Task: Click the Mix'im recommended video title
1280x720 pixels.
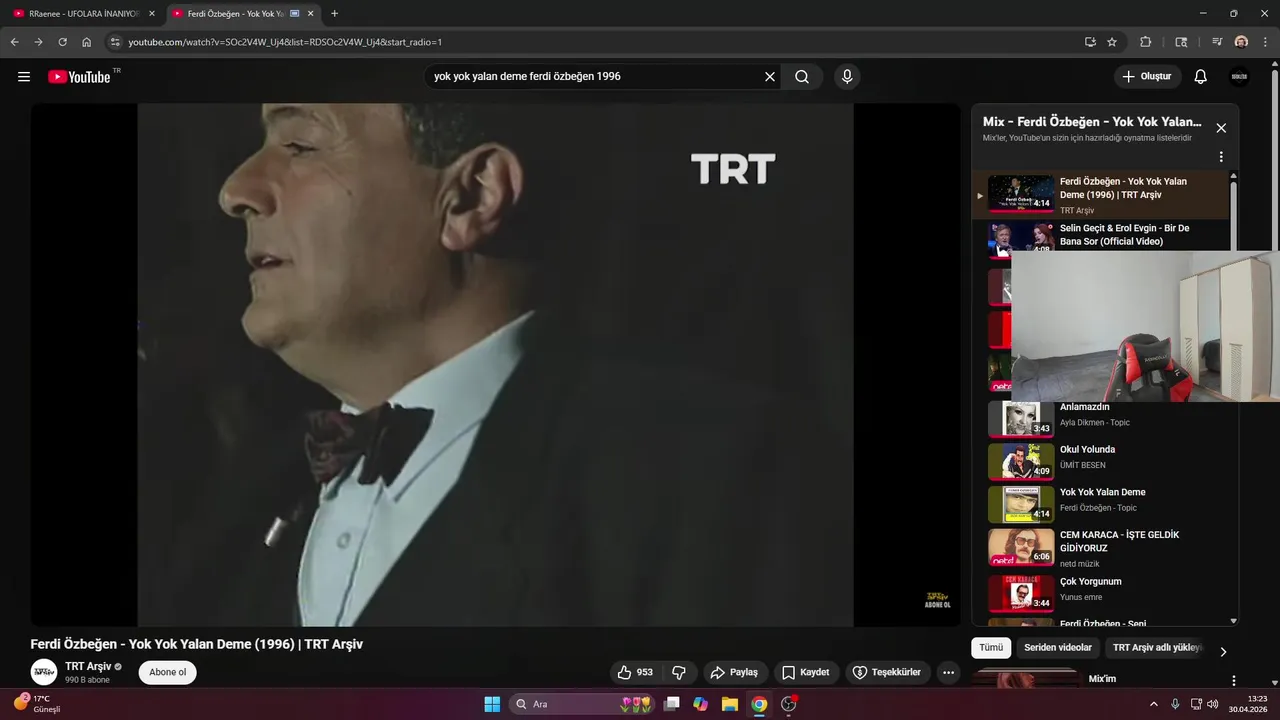Action: 1102,679
